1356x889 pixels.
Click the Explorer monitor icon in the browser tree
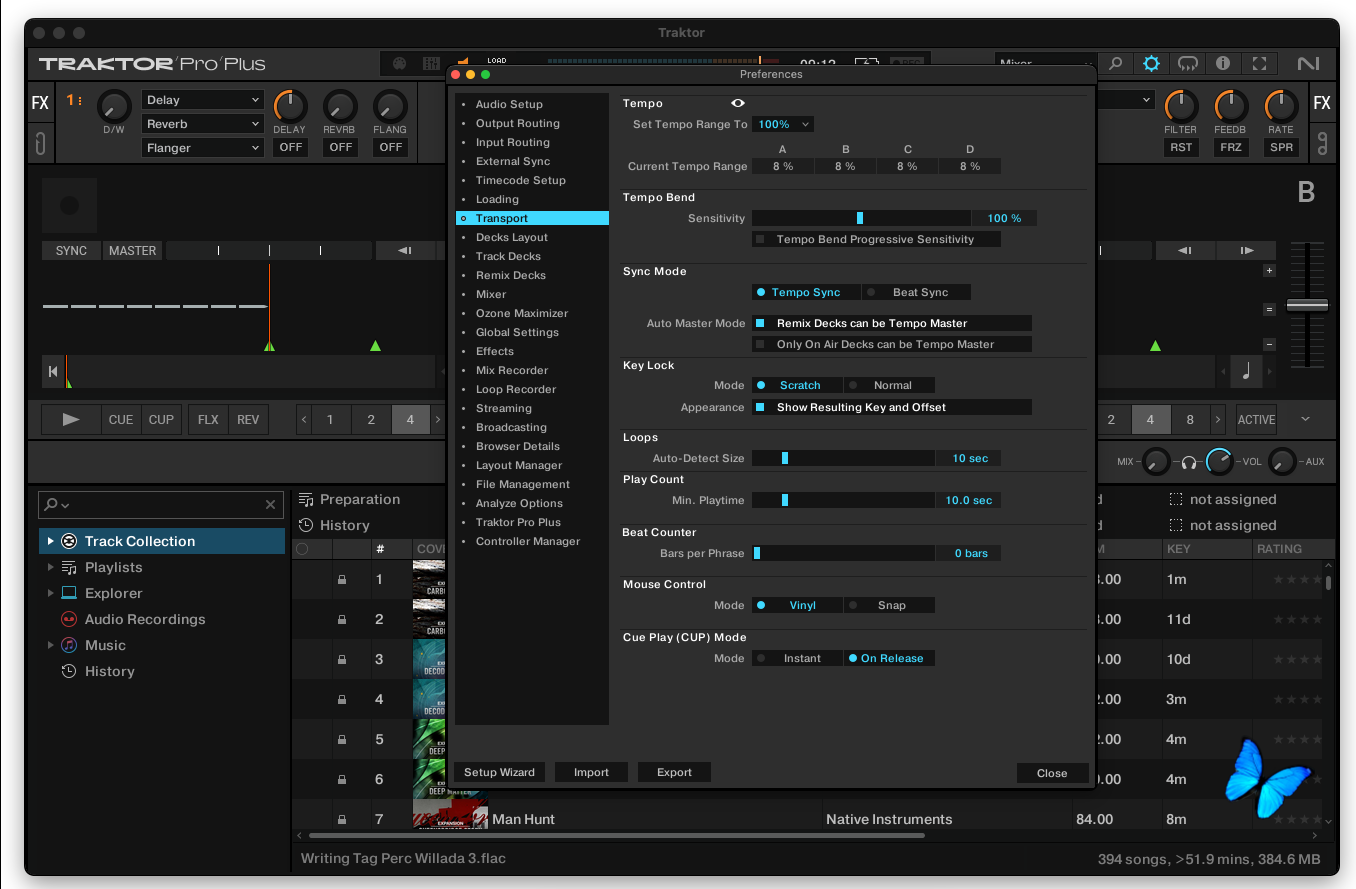[x=69, y=593]
